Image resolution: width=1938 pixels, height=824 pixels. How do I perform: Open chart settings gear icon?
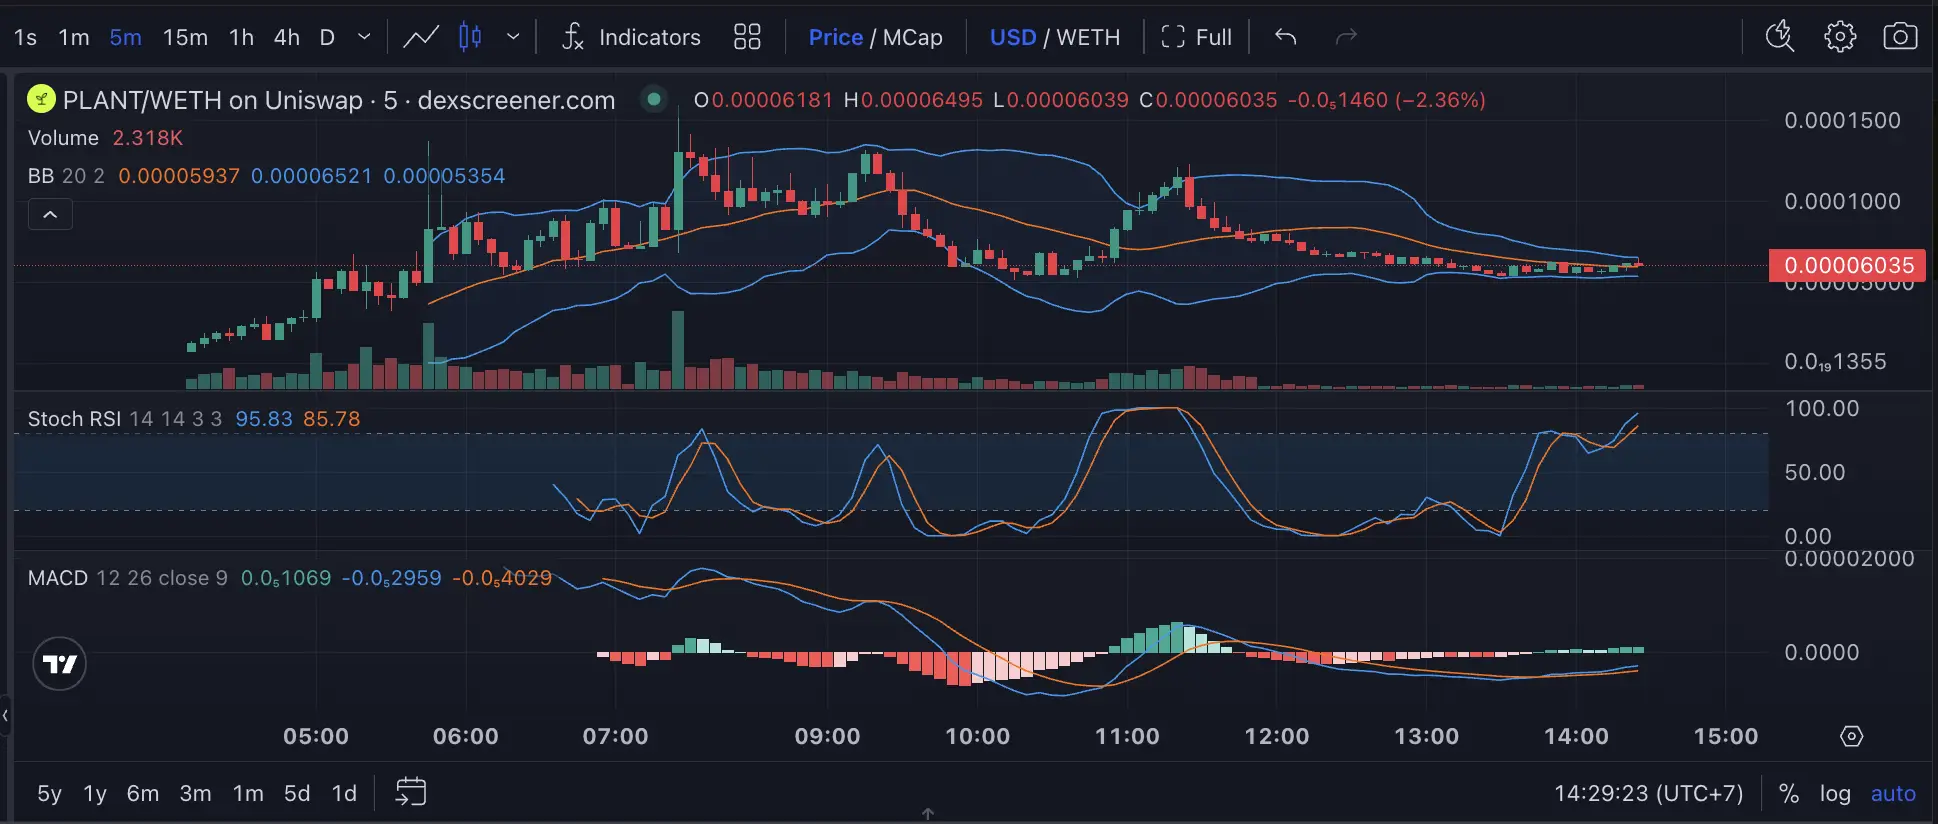tap(1840, 38)
